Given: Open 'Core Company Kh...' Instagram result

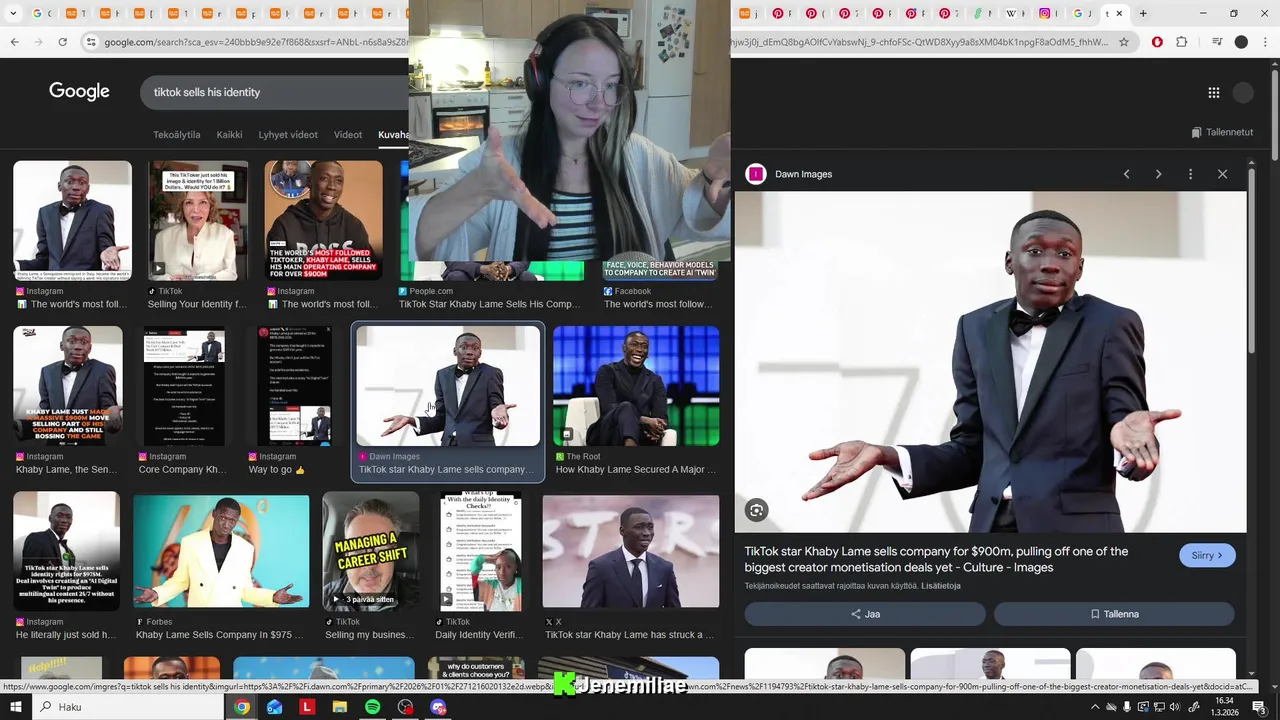Looking at the screenshot, I should coord(184,401).
